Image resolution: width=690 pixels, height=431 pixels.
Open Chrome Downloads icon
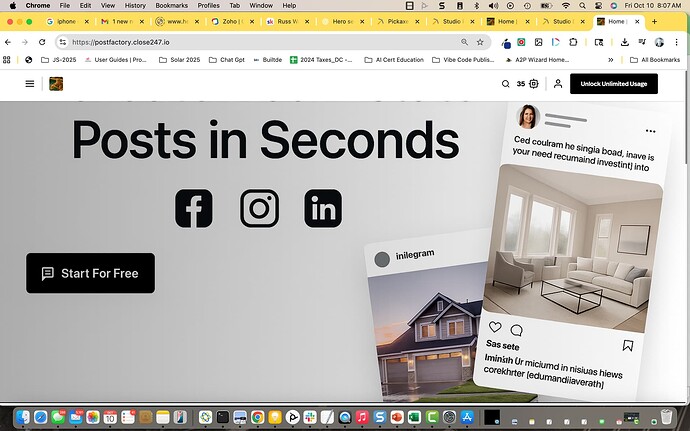(624, 42)
